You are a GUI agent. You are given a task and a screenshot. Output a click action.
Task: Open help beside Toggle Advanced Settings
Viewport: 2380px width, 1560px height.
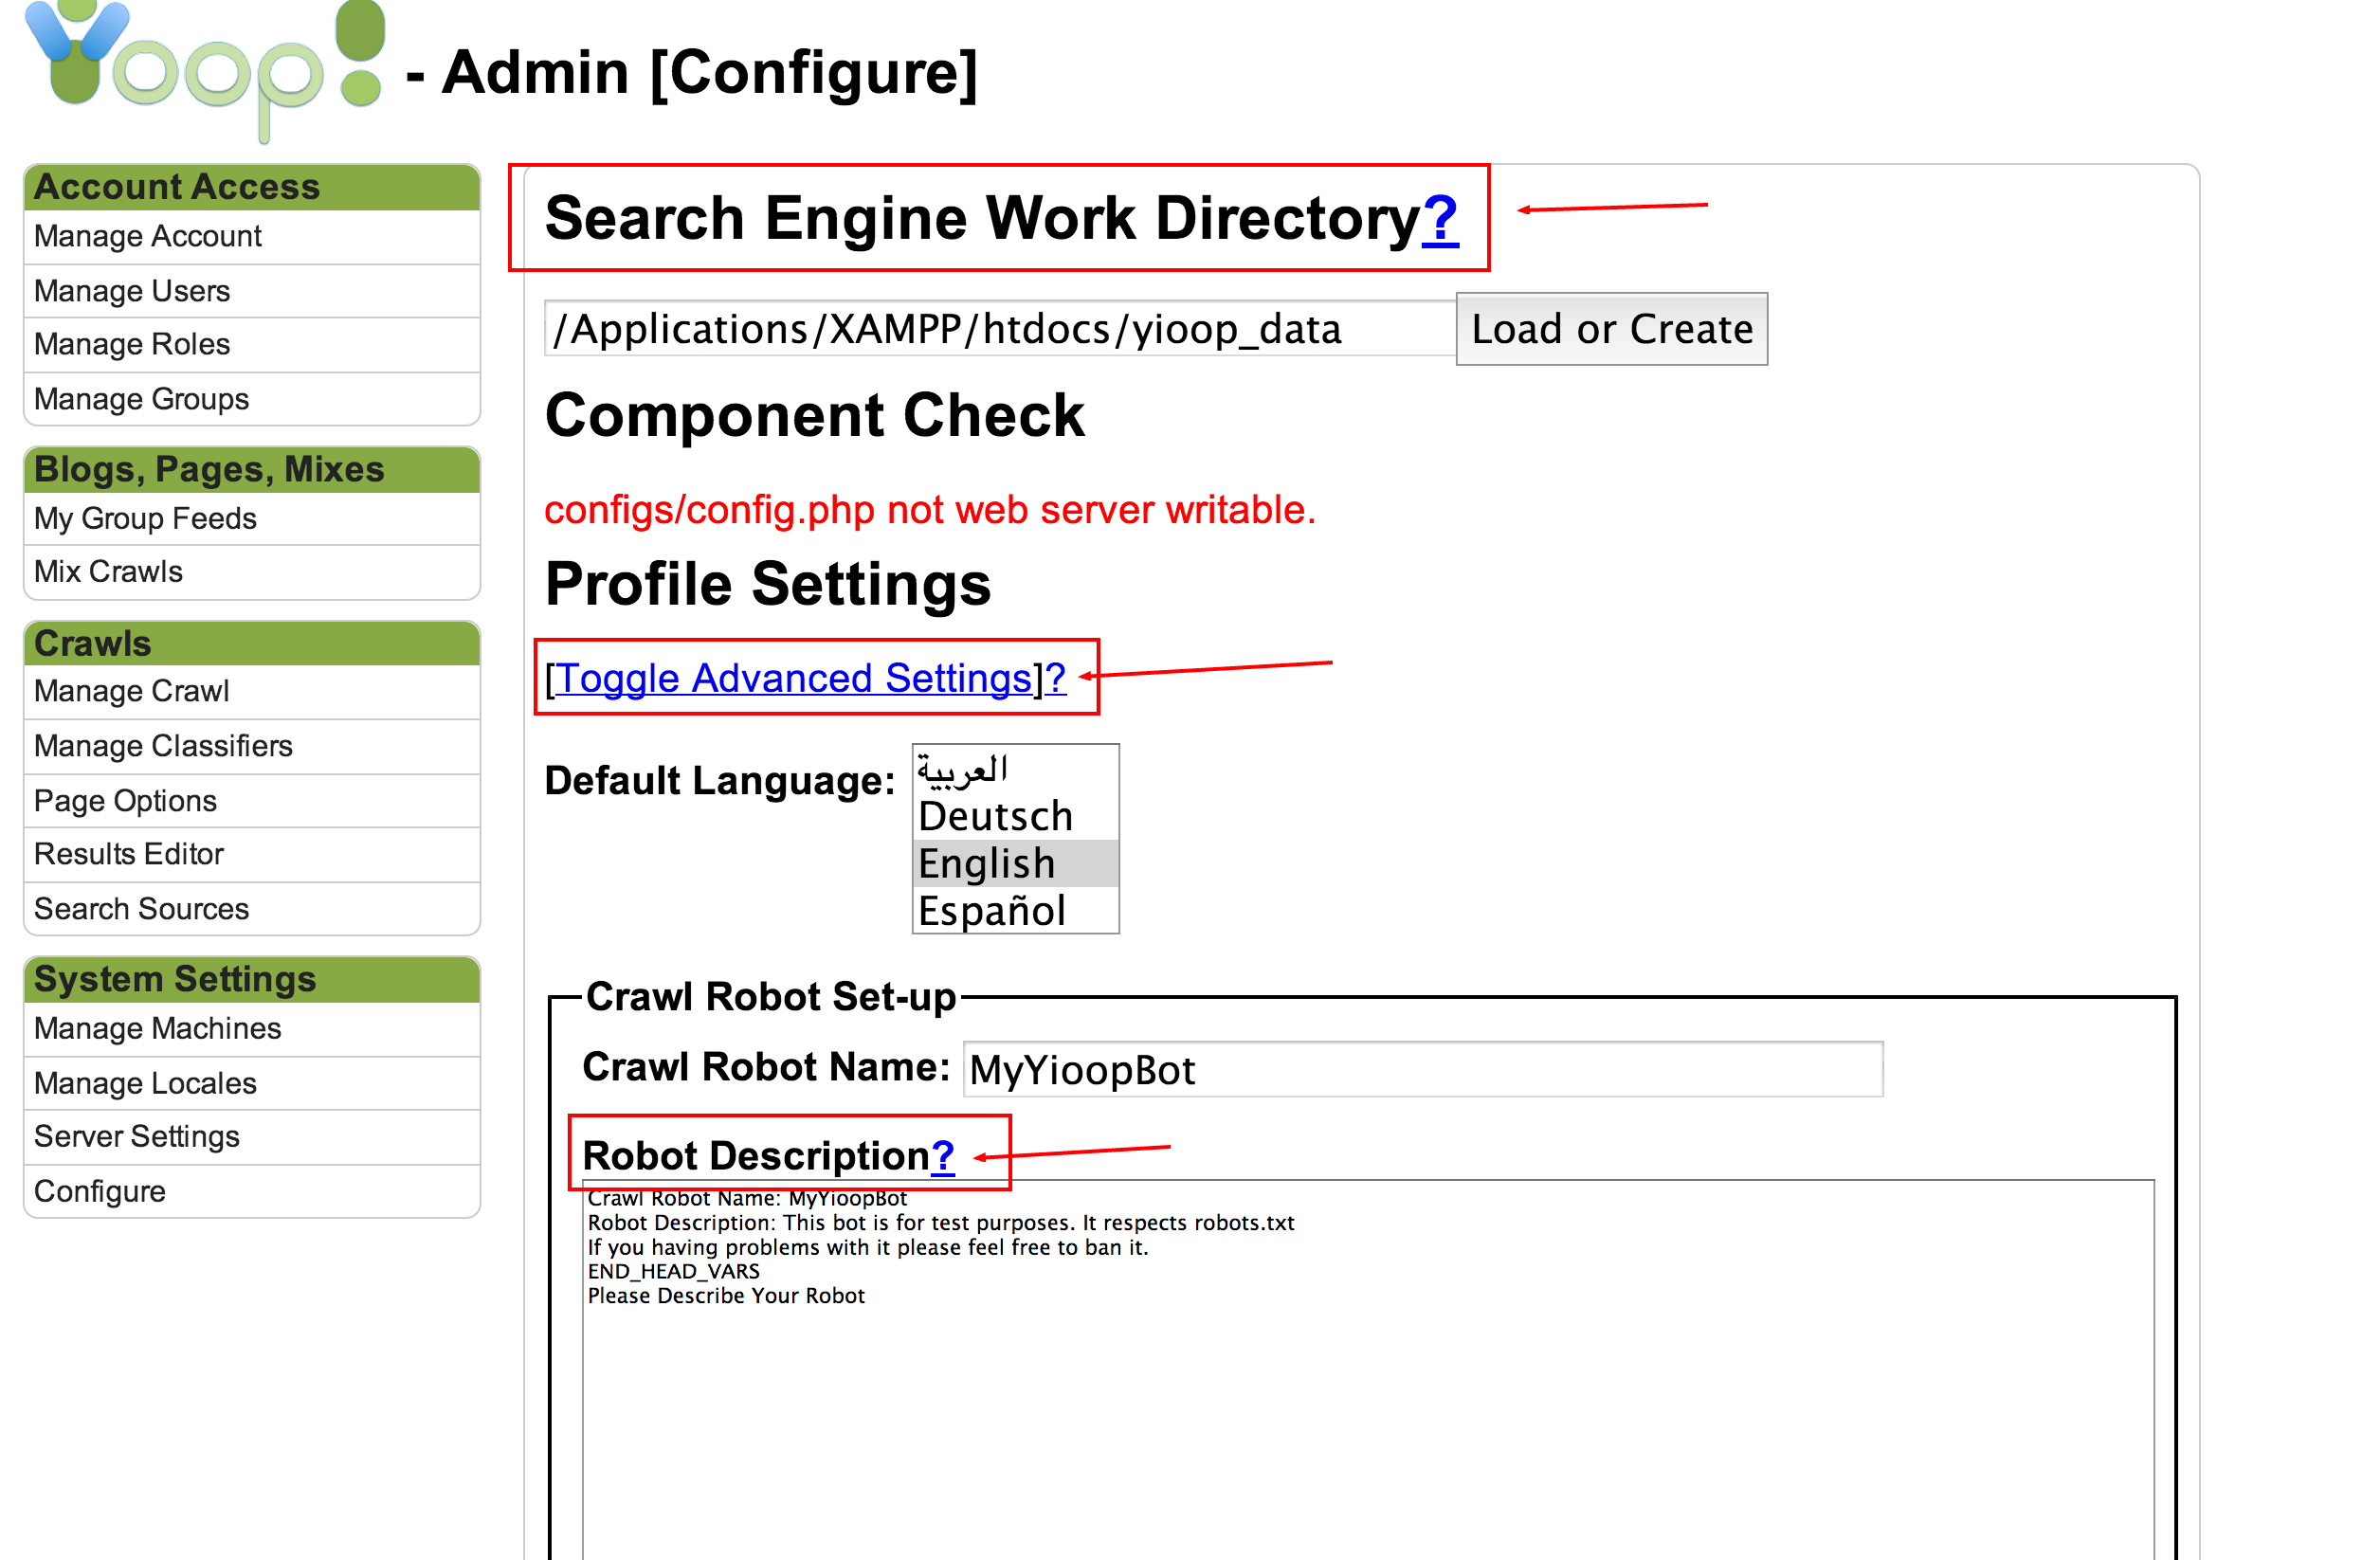pyautogui.click(x=1055, y=678)
